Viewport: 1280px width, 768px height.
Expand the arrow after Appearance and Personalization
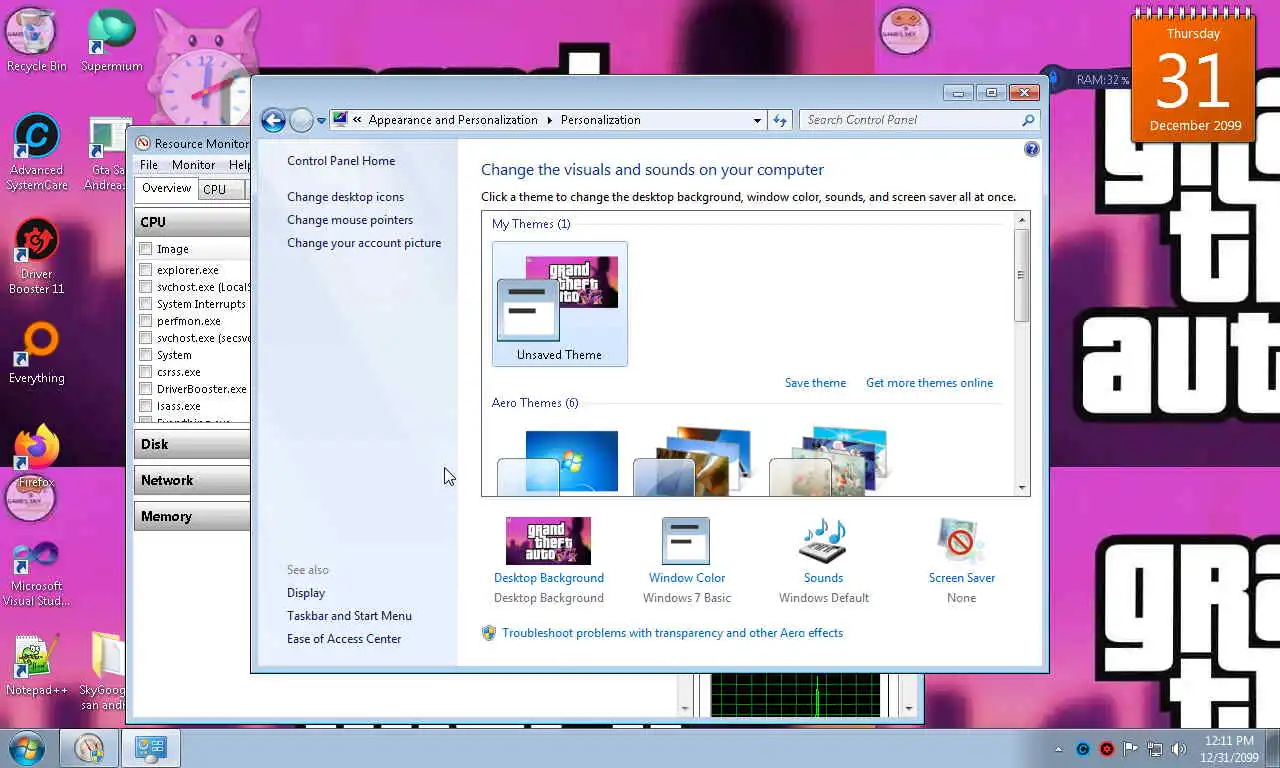coord(549,120)
